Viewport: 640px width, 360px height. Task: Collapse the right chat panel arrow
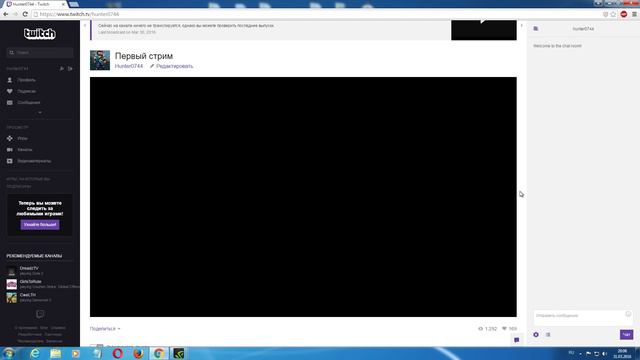[x=522, y=26]
